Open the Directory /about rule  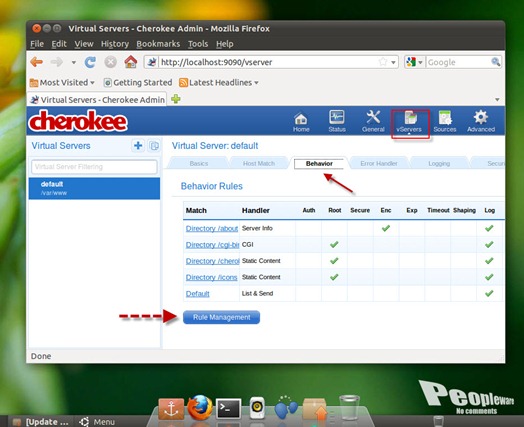click(212, 228)
